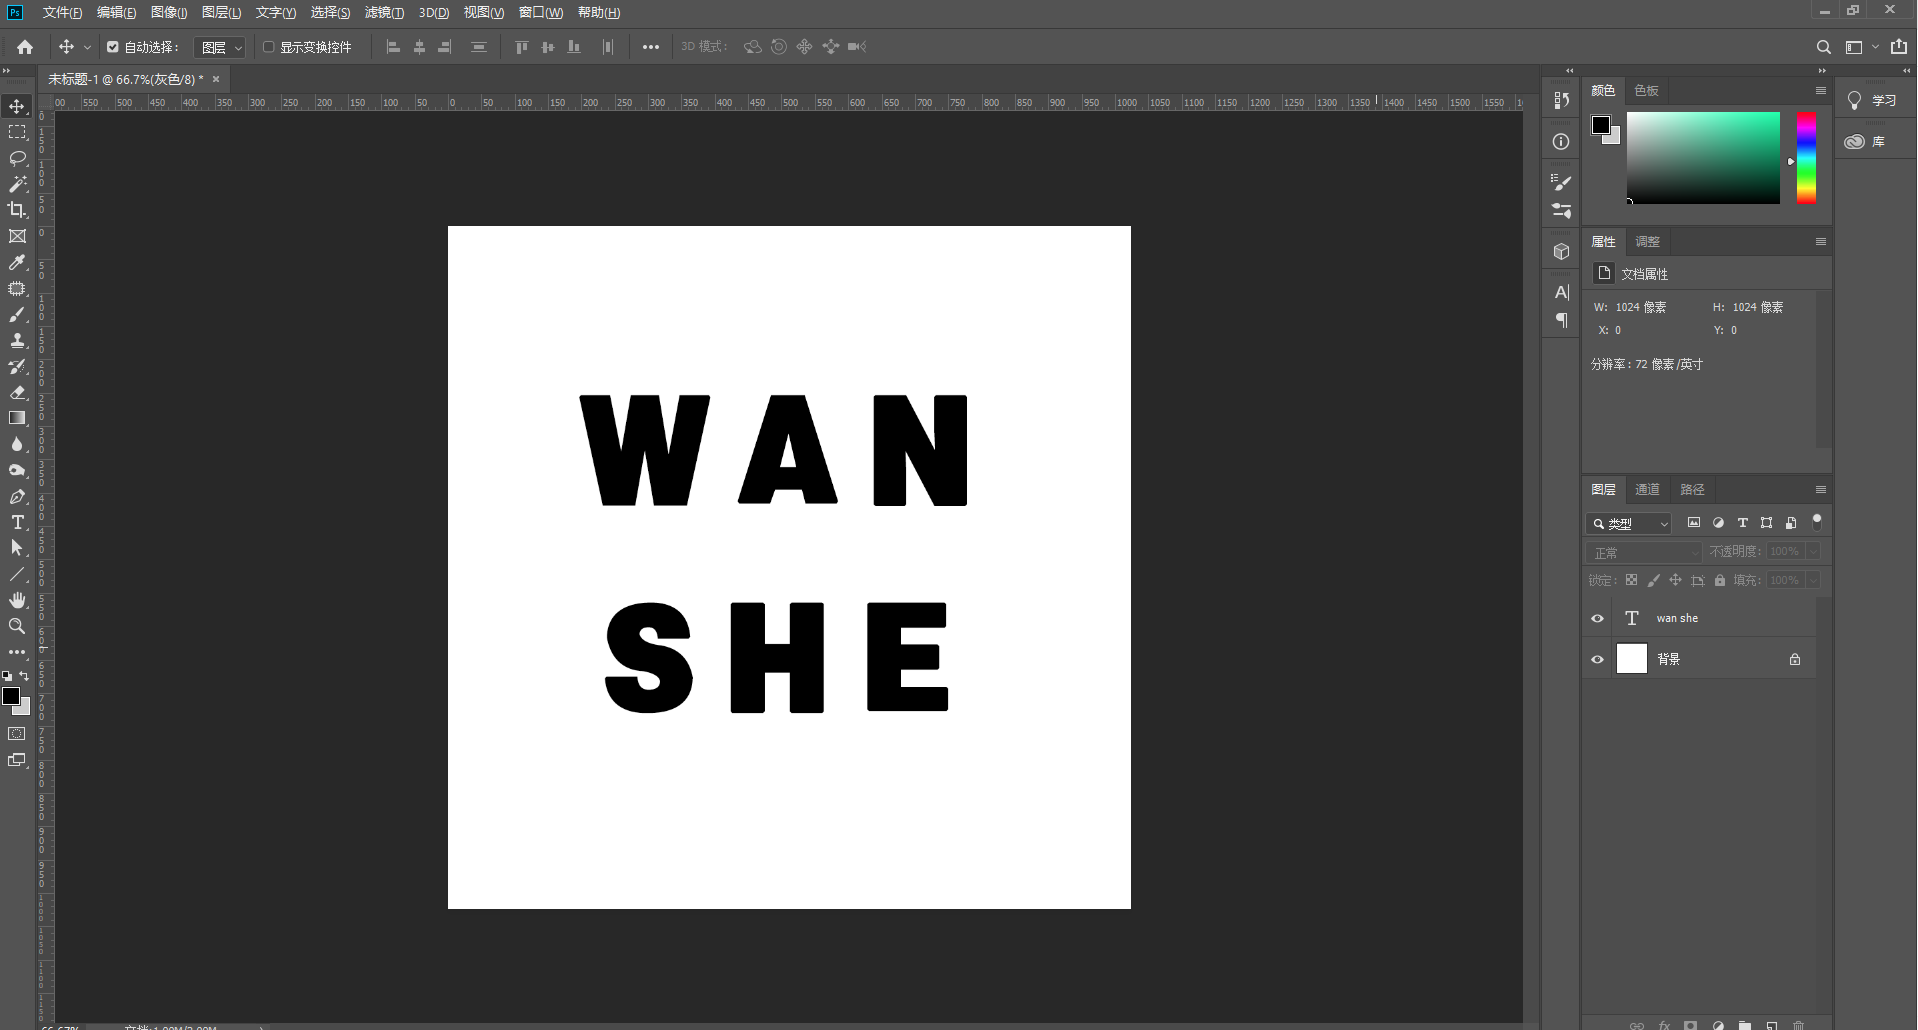This screenshot has height=1030, width=1918.
Task: Go to the Home screen
Action: click(25, 47)
